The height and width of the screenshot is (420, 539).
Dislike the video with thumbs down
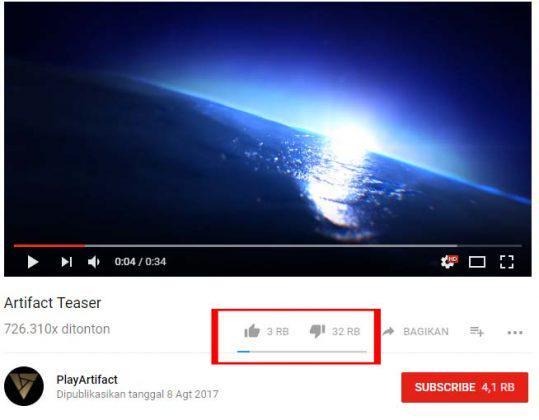pos(317,331)
